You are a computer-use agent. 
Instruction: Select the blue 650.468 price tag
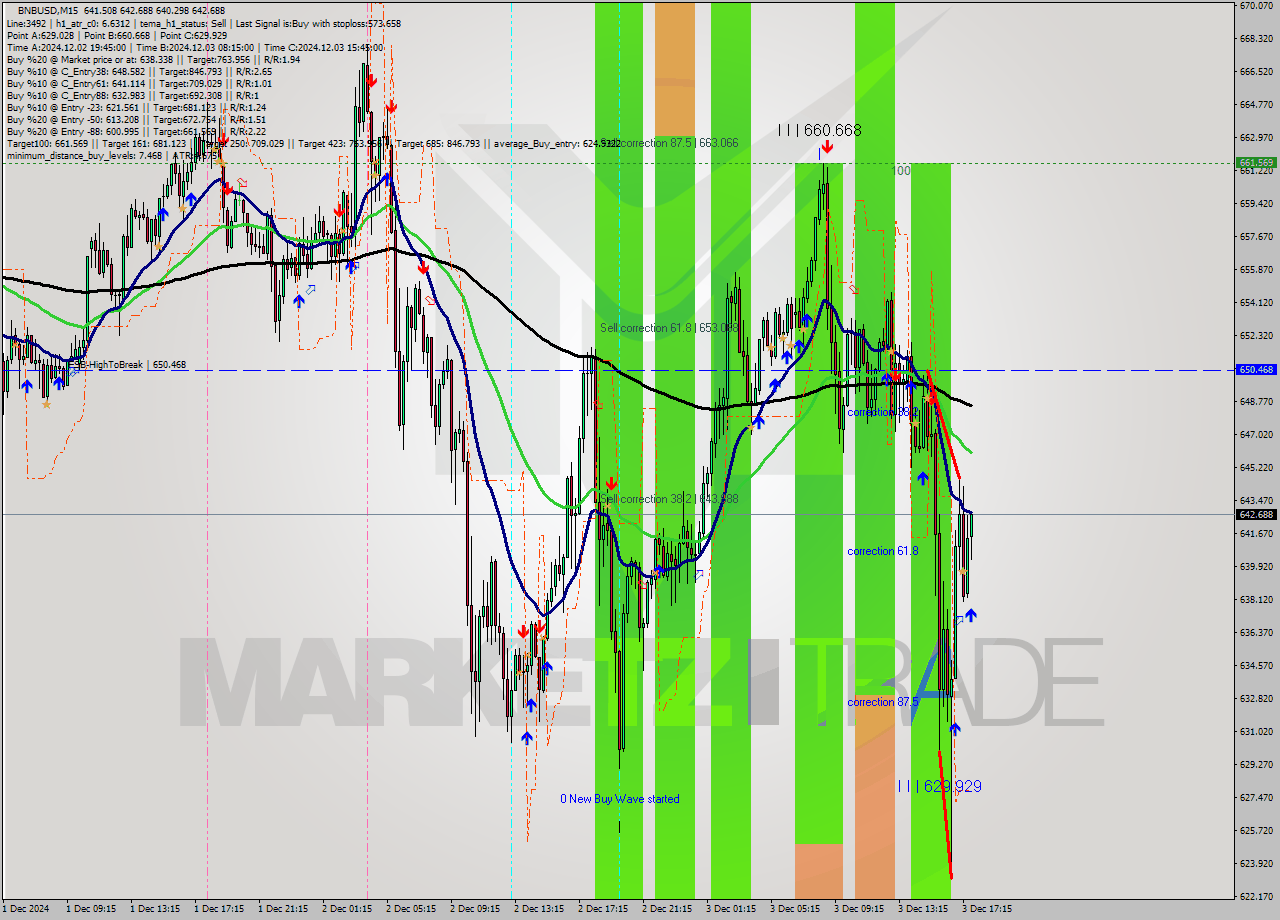(1257, 370)
